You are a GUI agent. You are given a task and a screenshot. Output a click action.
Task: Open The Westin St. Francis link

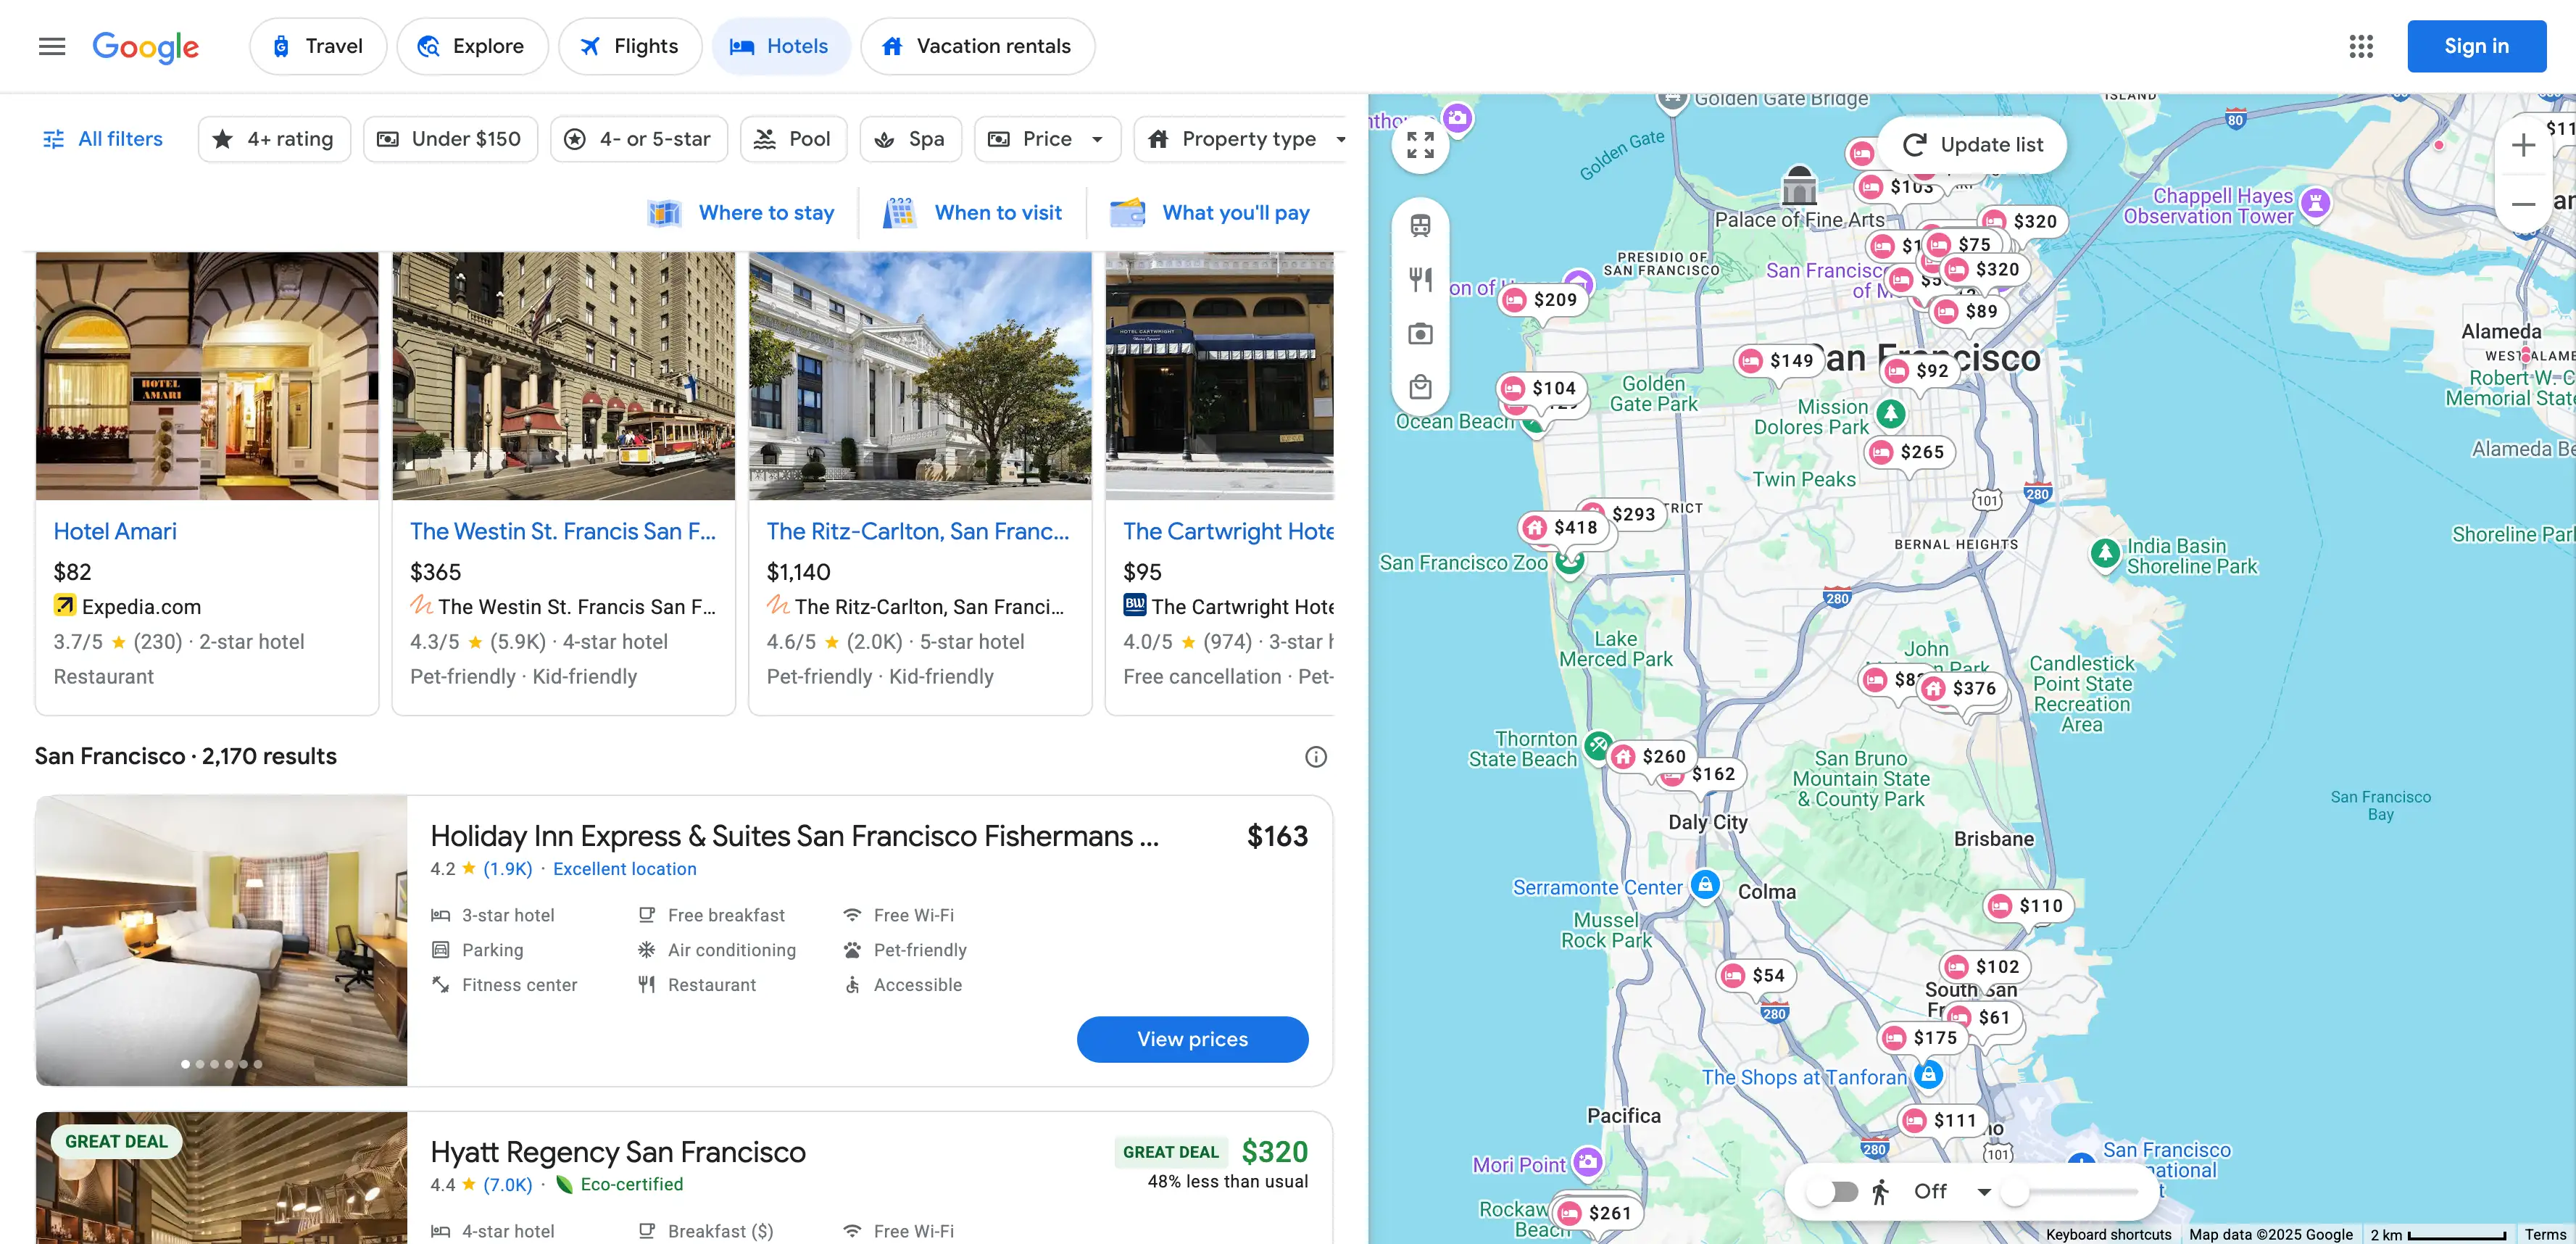pyautogui.click(x=563, y=531)
